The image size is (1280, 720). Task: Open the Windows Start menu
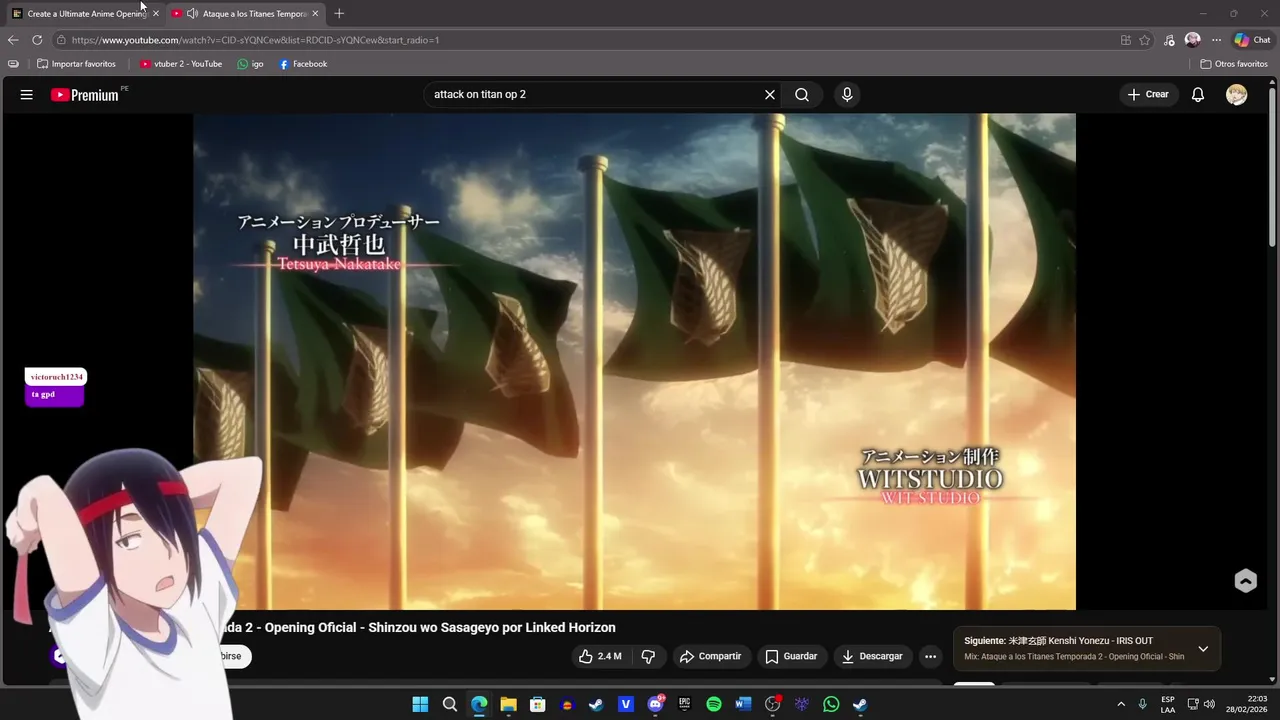(420, 704)
